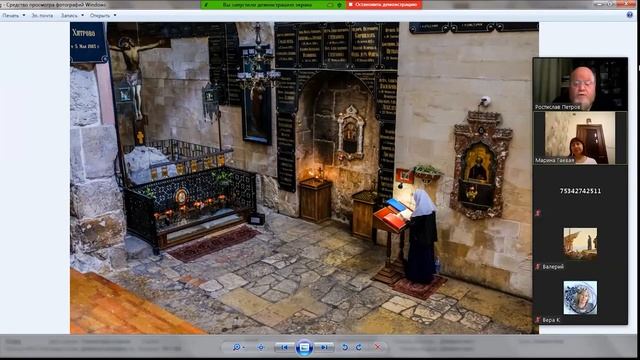Viewport: 640px width, 360px height.
Task: Stop screen sharing with the red button
Action: click(384, 4)
